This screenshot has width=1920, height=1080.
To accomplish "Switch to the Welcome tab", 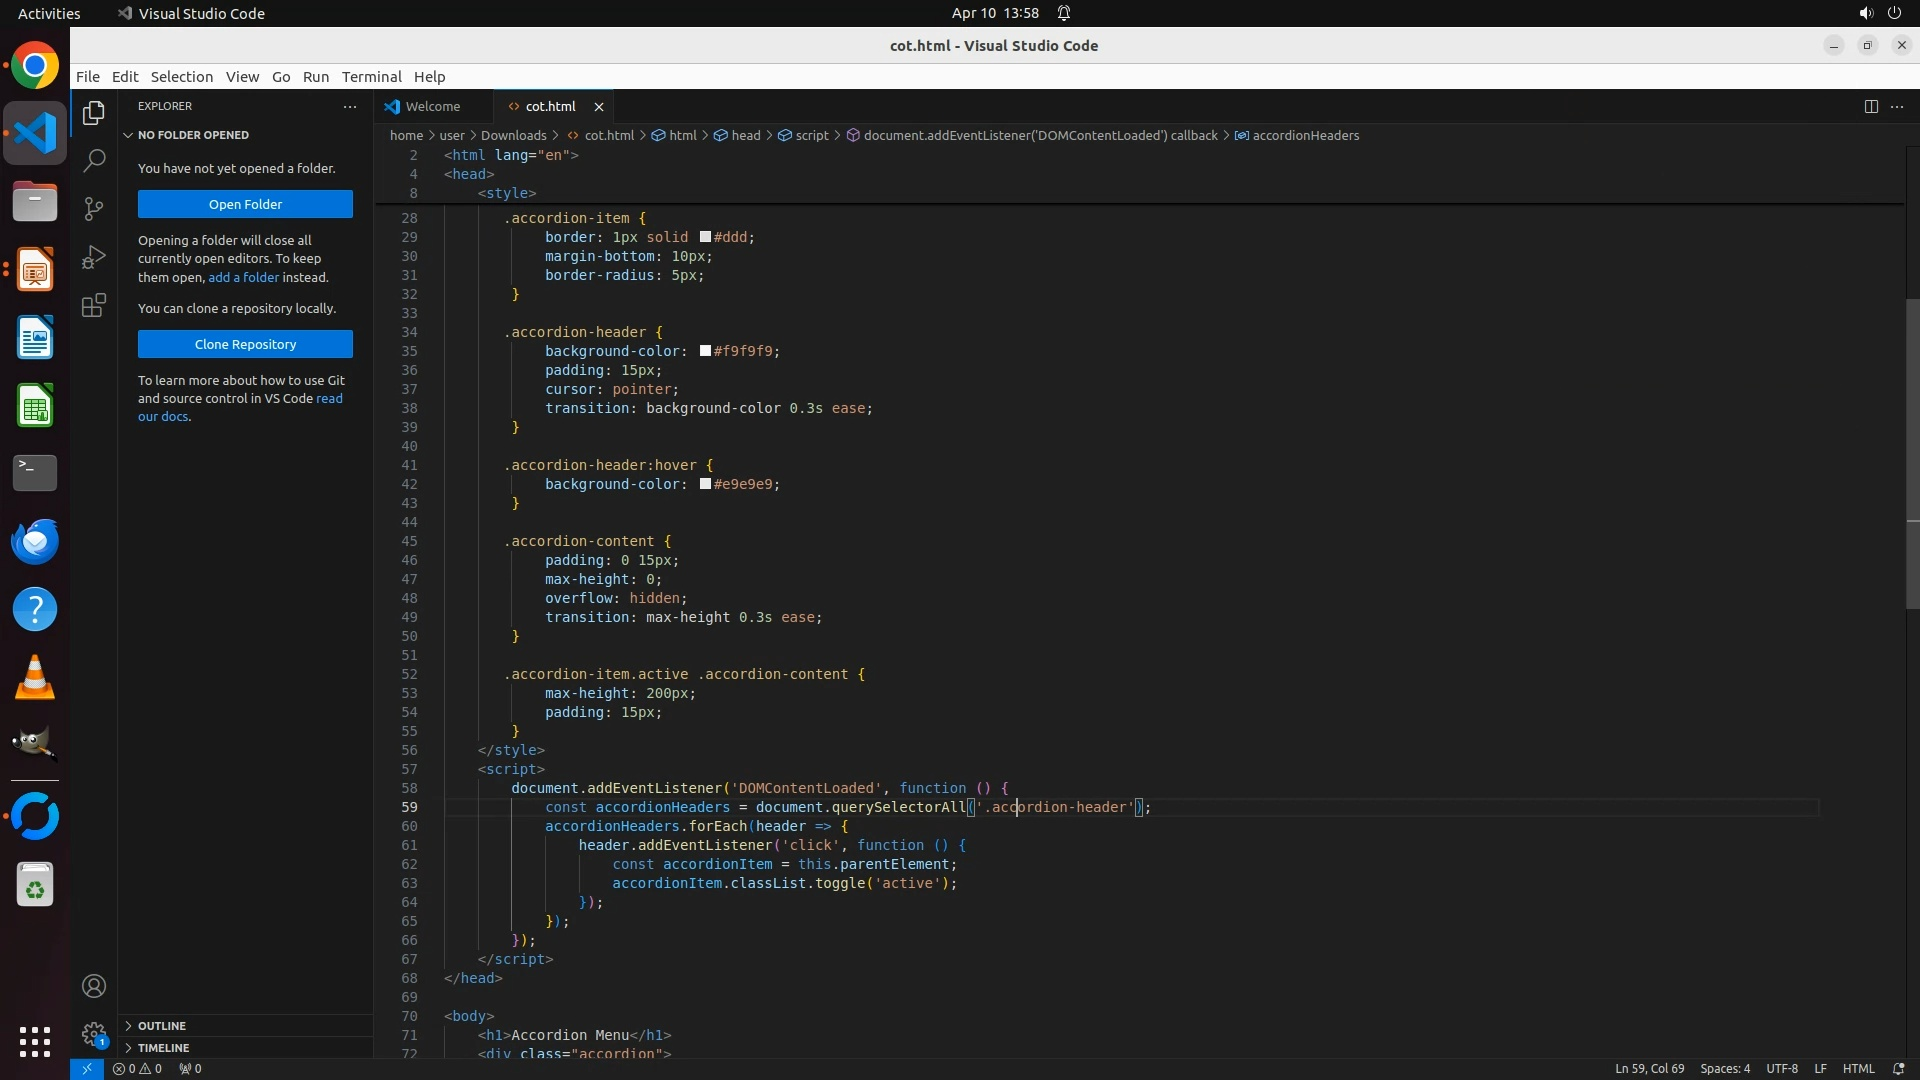I will pos(432,106).
